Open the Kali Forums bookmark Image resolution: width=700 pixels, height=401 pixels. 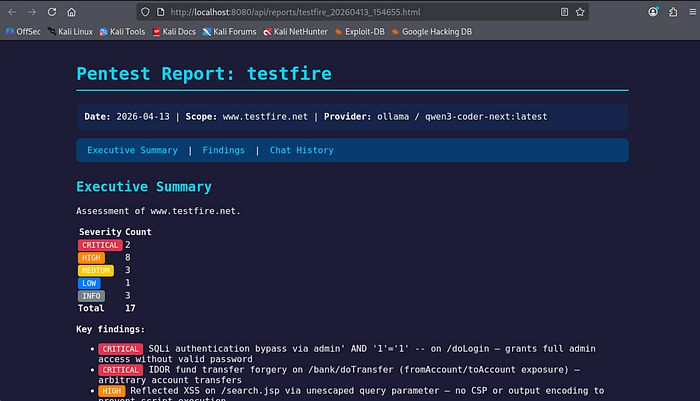tap(229, 32)
